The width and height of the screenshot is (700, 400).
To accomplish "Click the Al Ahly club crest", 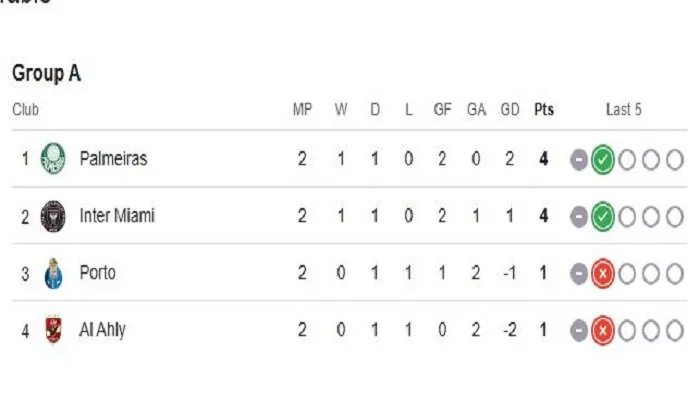I will pos(54,330).
